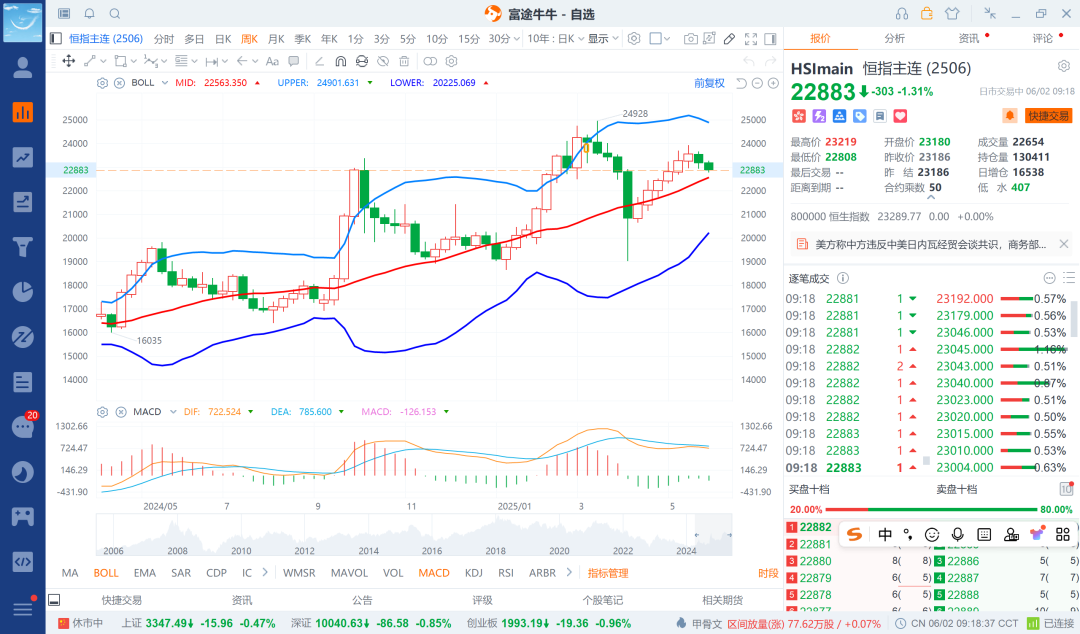
Task: Open the 10年 : 日K range dropdown
Action: pyautogui.click(x=556, y=39)
